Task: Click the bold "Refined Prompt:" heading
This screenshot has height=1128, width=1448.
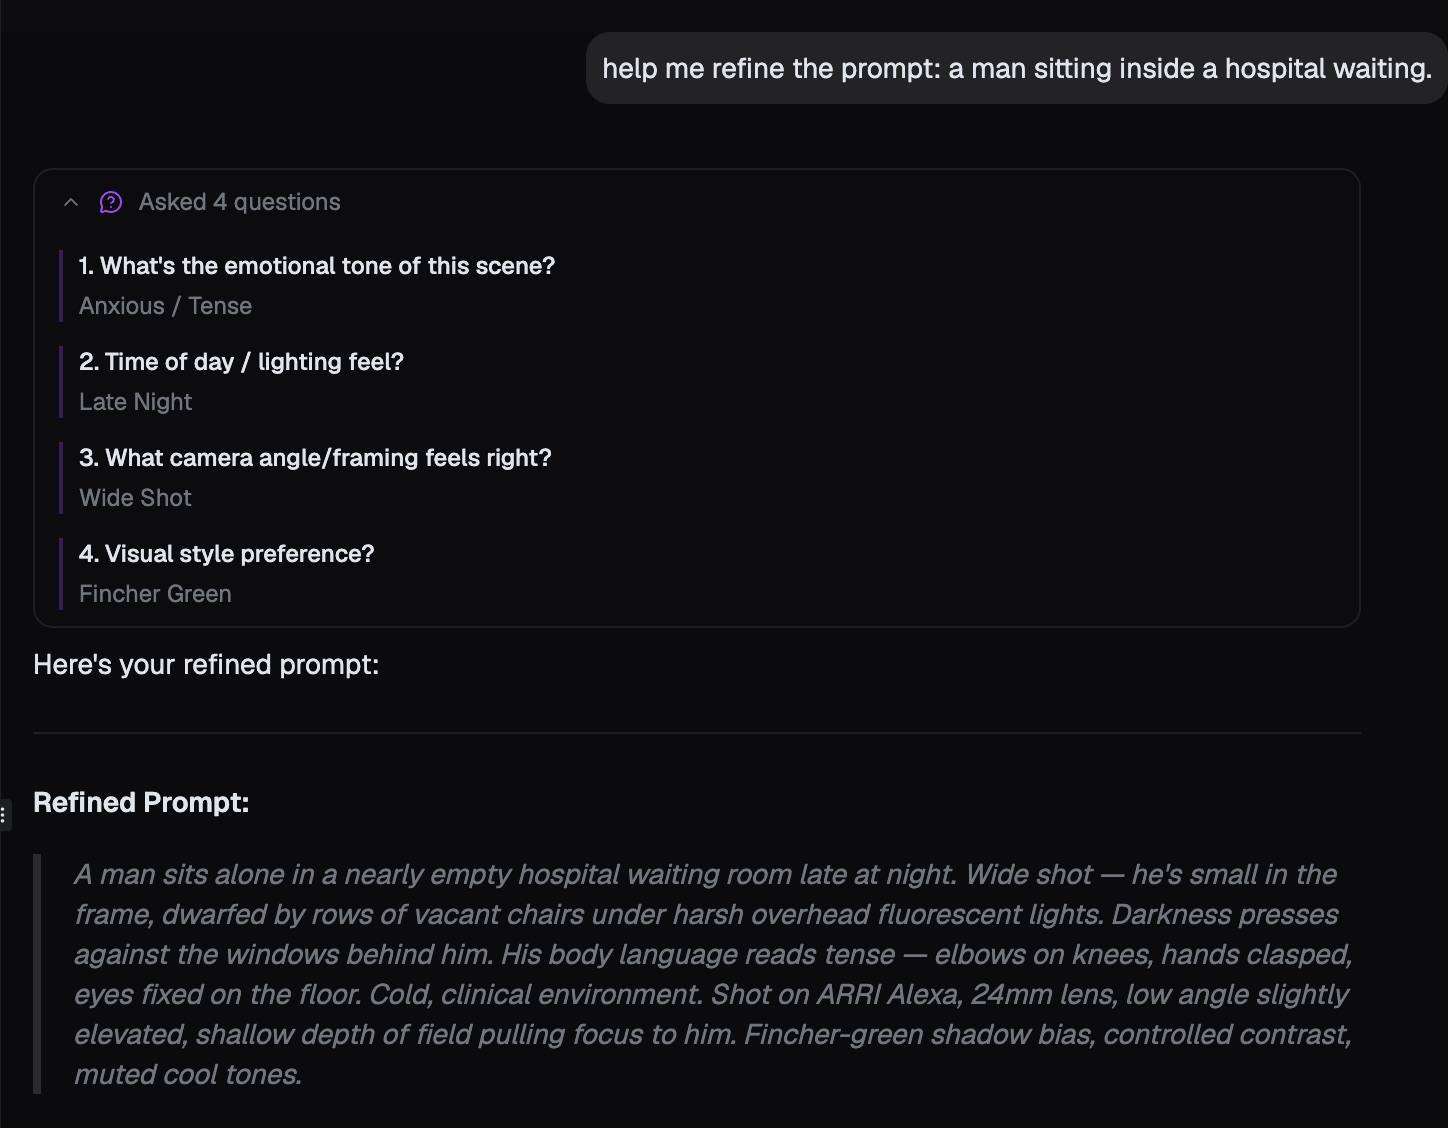Action: pos(141,803)
